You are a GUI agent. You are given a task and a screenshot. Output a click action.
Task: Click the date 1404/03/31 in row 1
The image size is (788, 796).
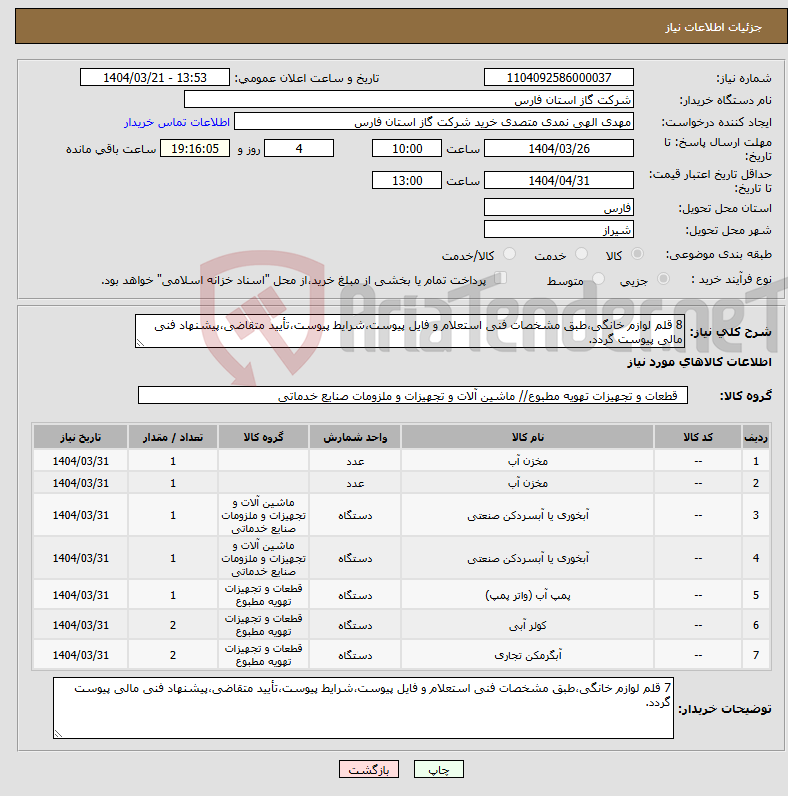(x=80, y=461)
